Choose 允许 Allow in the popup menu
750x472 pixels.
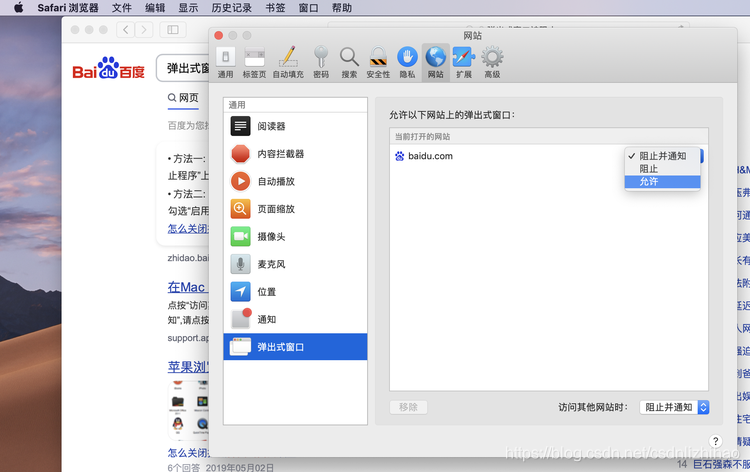pyautogui.click(x=662, y=182)
